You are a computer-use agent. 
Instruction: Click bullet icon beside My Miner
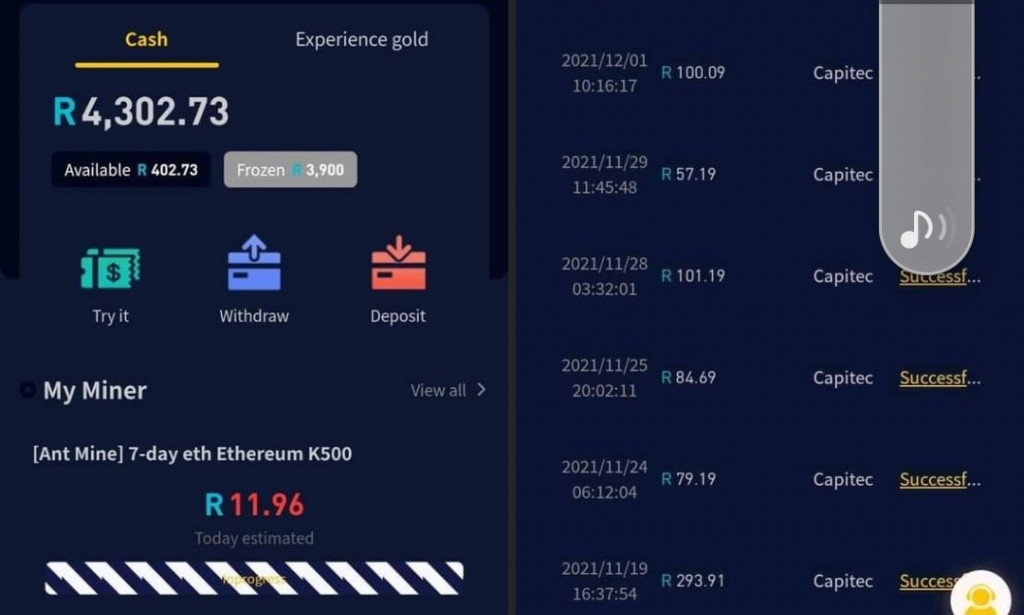27,390
